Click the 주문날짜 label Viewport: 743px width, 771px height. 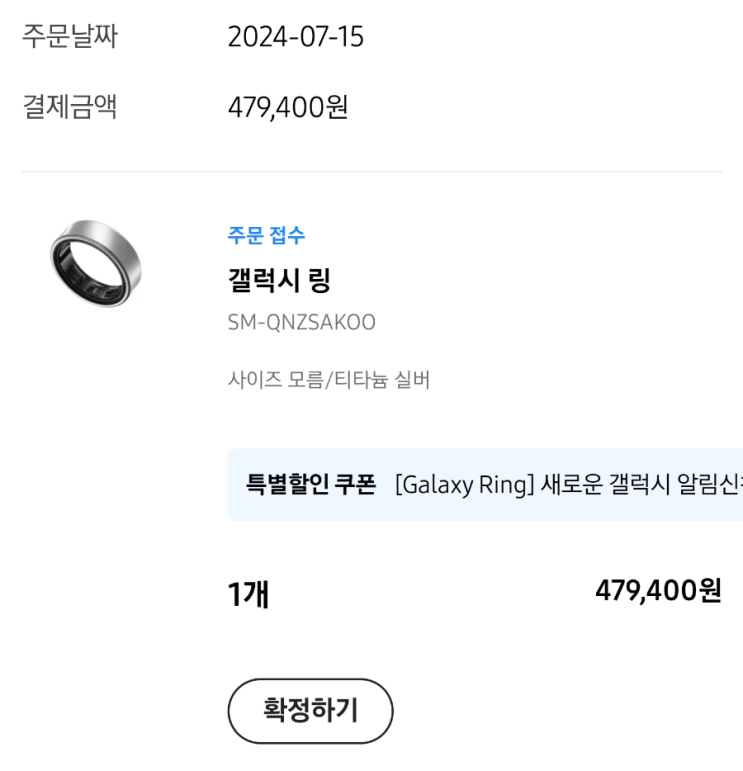pos(70,37)
